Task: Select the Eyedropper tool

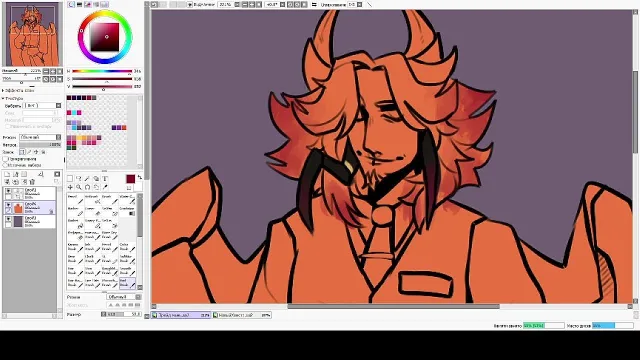Action: (x=105, y=187)
